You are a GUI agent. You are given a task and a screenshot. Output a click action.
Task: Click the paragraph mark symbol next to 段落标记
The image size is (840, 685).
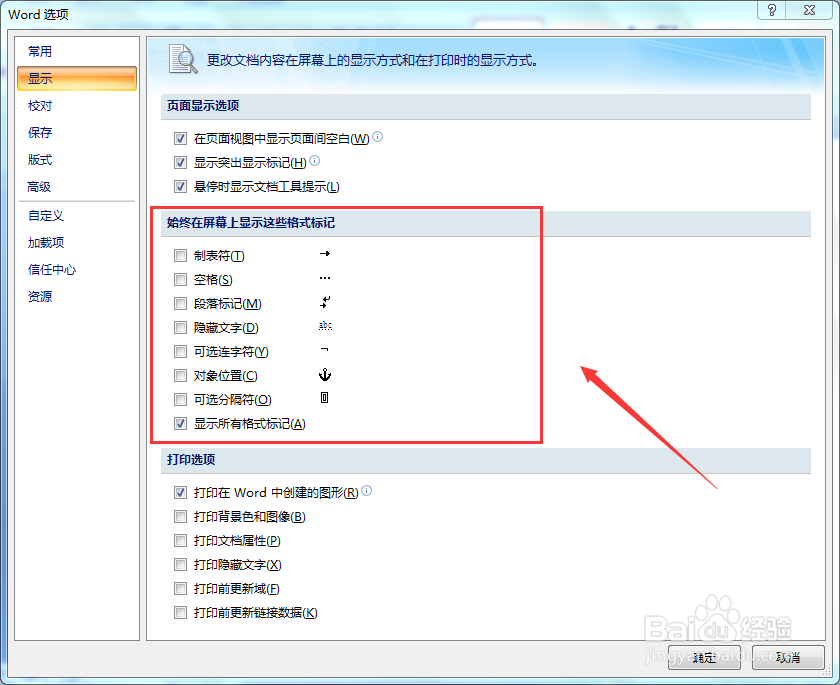[x=325, y=302]
